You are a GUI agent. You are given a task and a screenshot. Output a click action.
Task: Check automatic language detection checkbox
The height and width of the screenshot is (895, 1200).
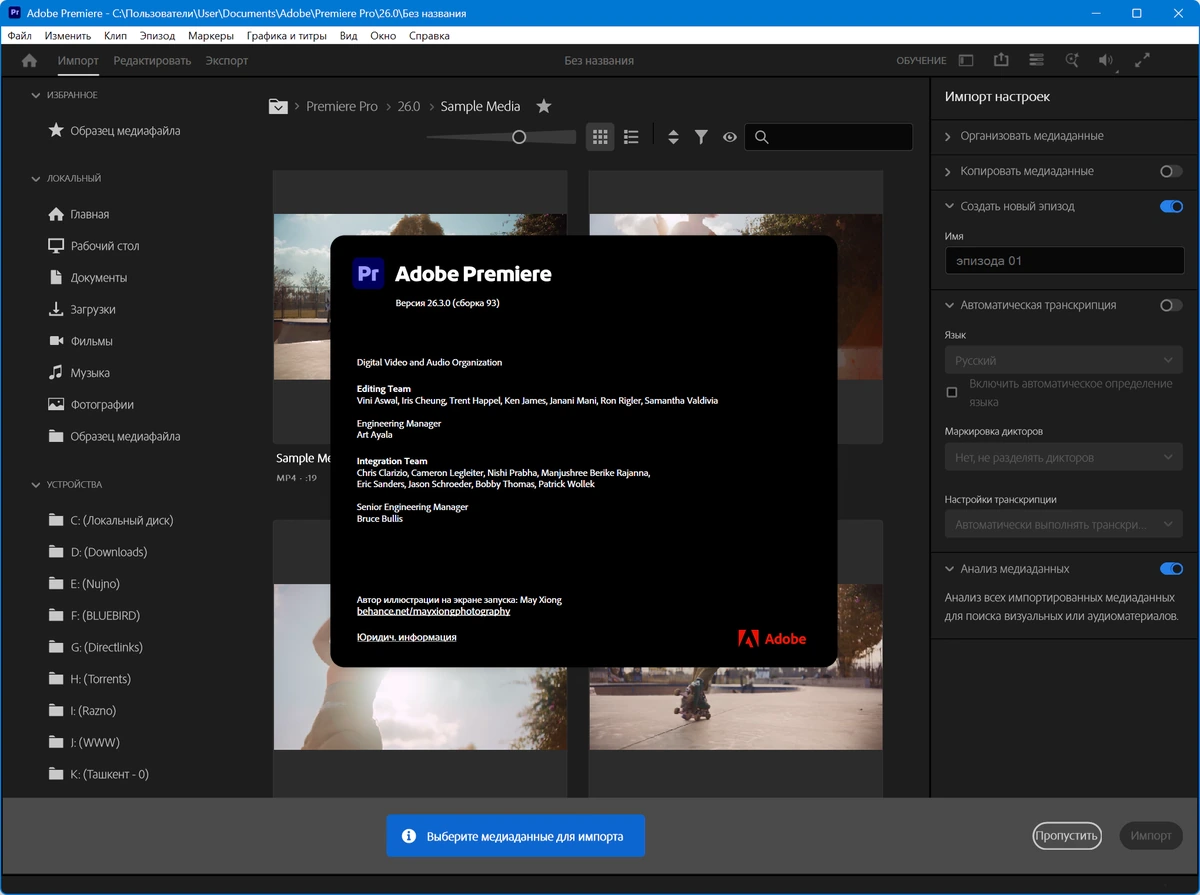pos(952,393)
